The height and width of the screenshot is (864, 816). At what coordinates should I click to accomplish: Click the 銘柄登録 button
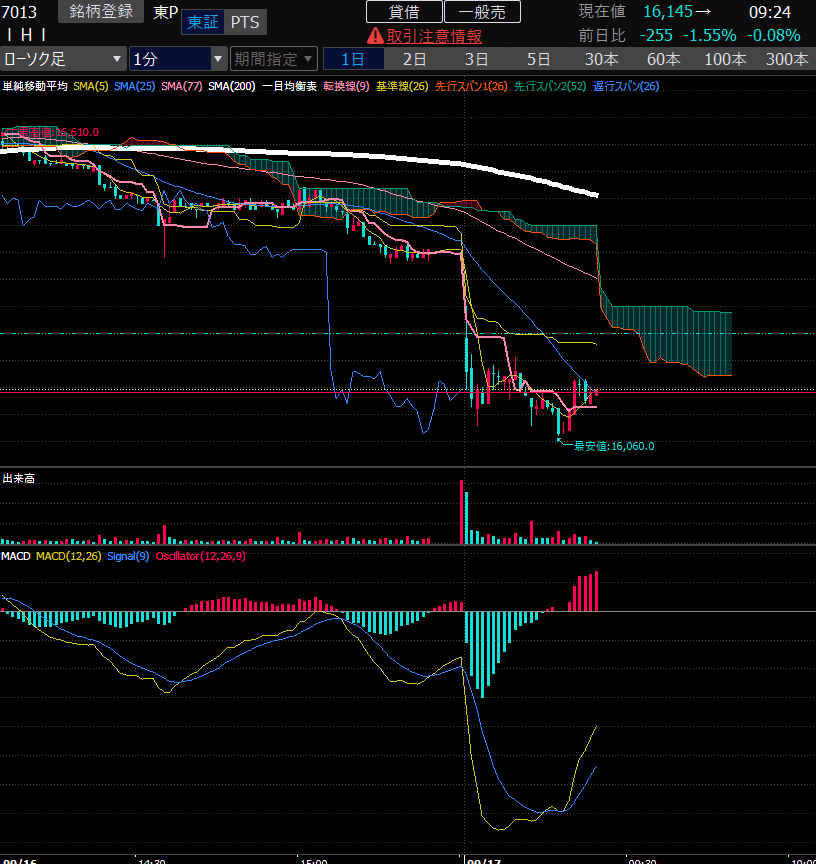pos(101,12)
